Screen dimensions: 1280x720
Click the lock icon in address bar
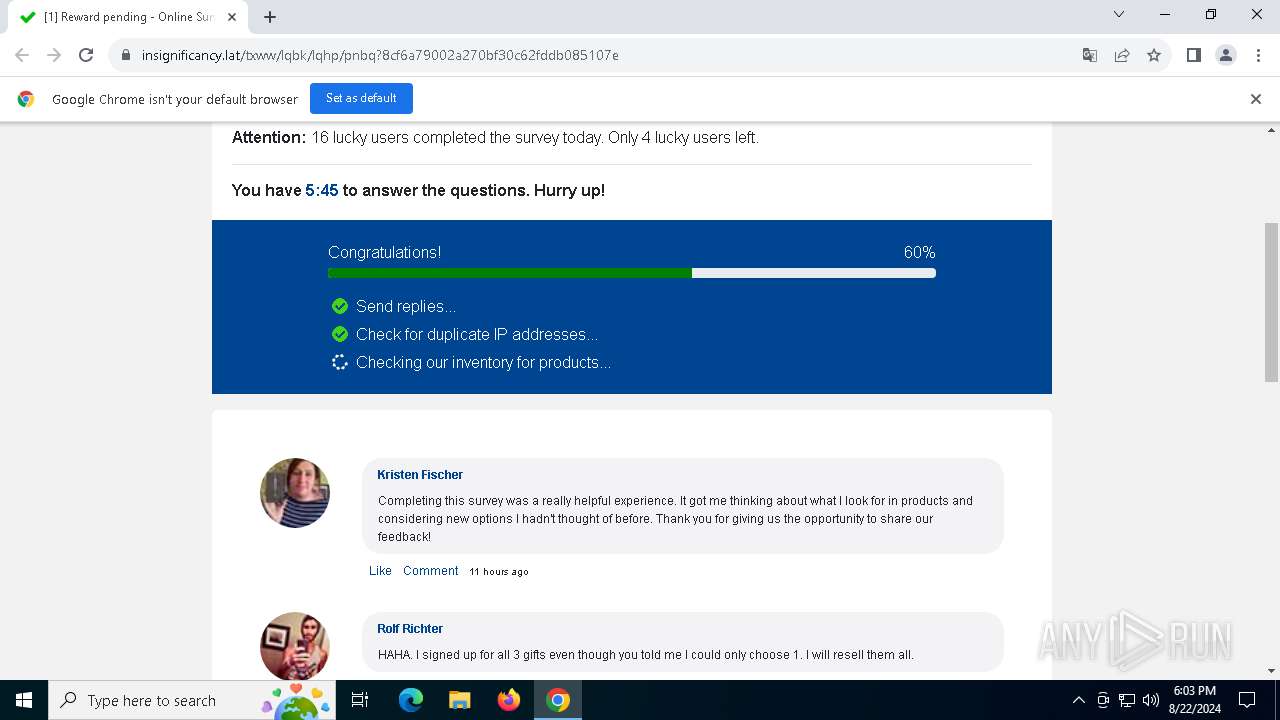(x=126, y=55)
